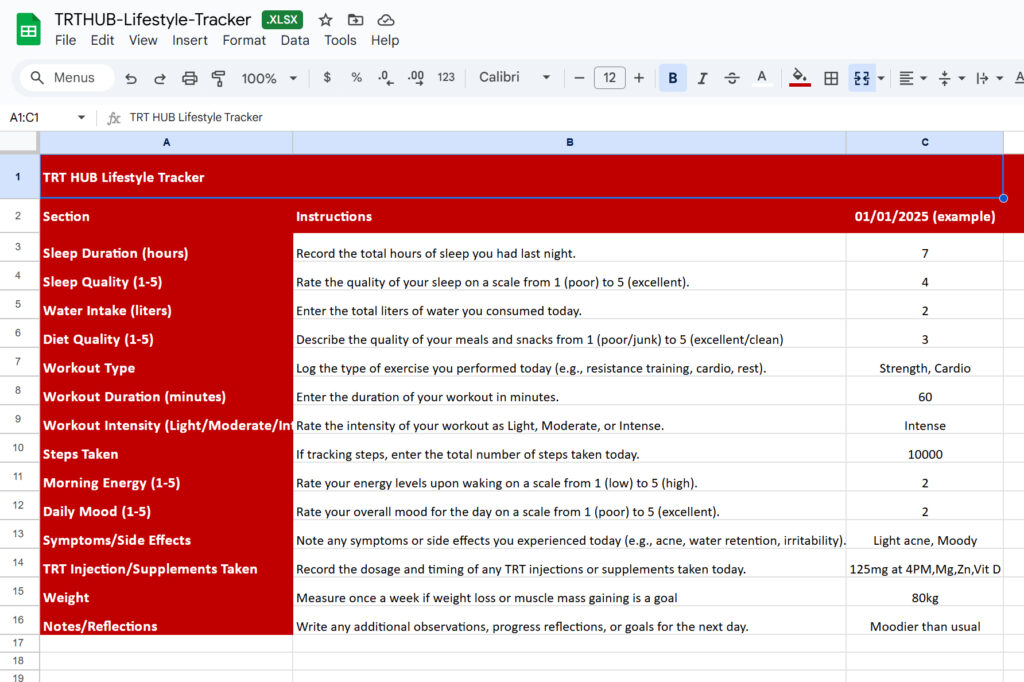
Task: Open the Data menu
Action: click(x=295, y=41)
